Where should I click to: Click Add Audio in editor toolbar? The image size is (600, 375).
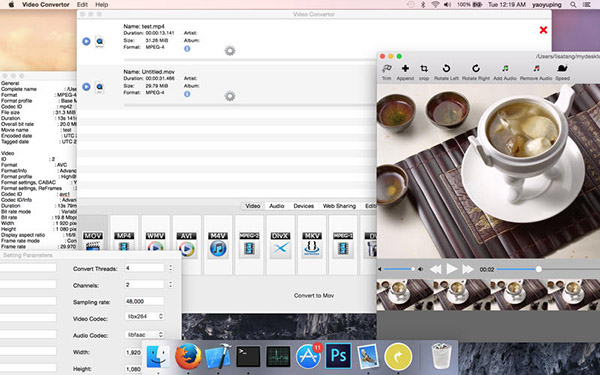point(505,72)
